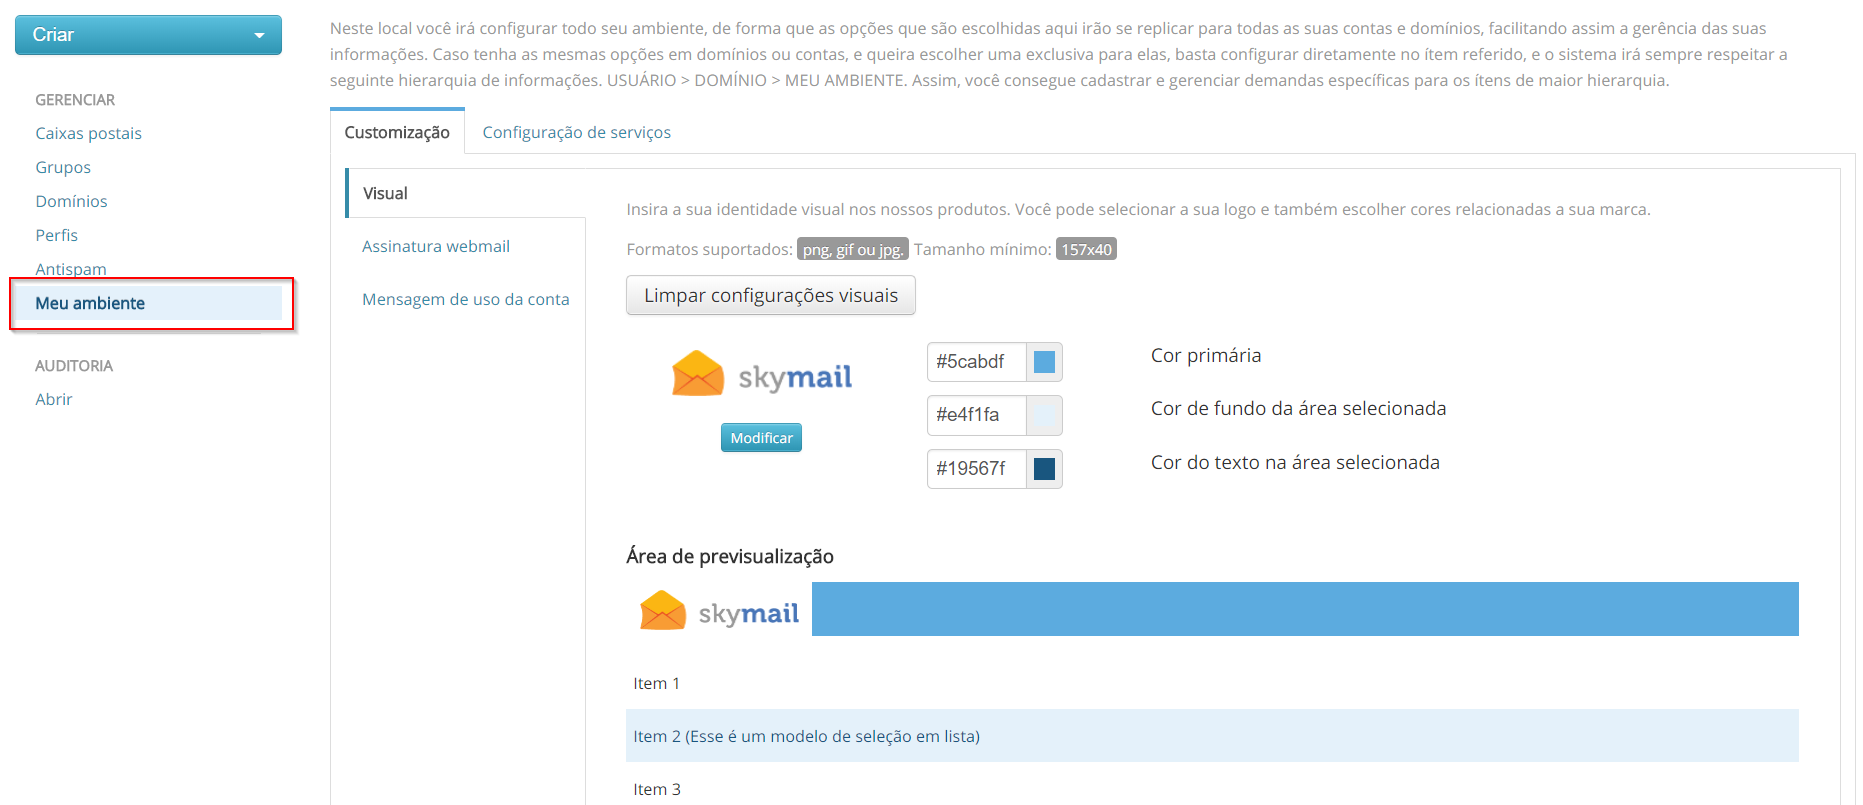Screen dimensions: 1863x805
Task: Open the Domínios sidebar link
Action: [71, 201]
